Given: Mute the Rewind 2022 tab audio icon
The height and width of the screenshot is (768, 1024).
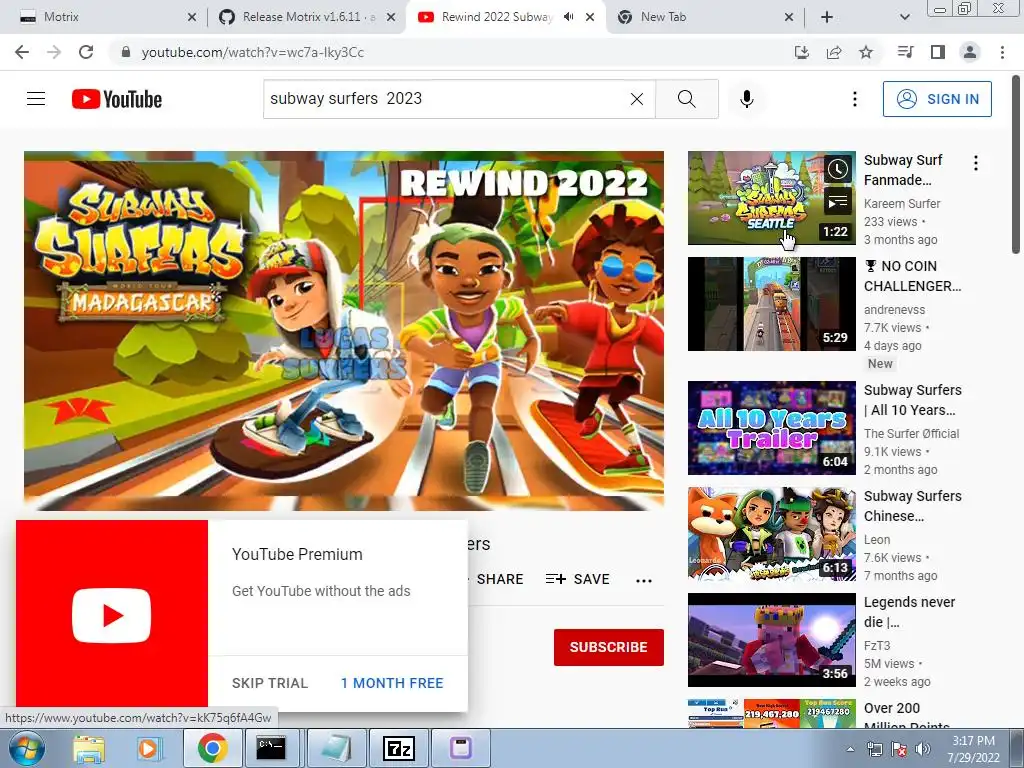Looking at the screenshot, I should (x=569, y=17).
